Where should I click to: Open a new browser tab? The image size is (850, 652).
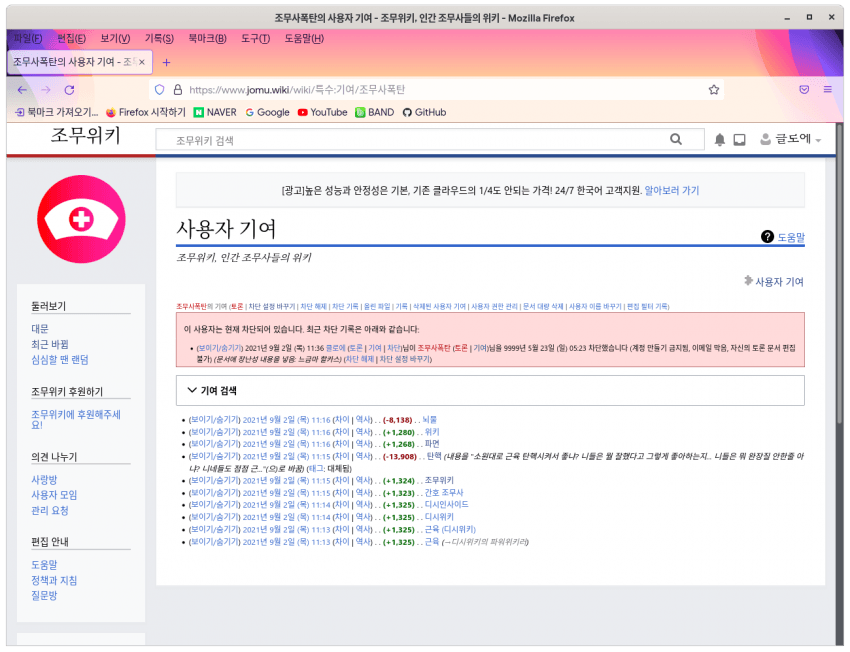(x=166, y=62)
